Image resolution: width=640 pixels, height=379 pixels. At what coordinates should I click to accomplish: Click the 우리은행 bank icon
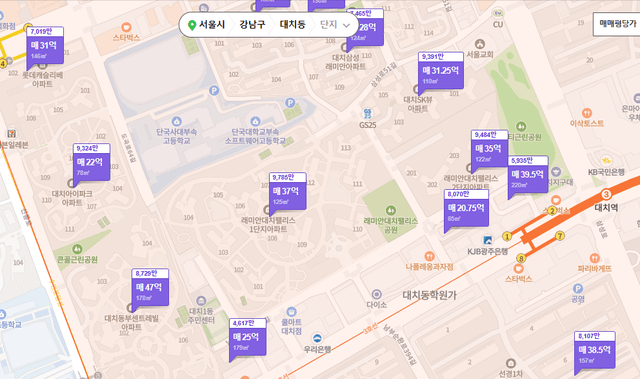pos(317,338)
